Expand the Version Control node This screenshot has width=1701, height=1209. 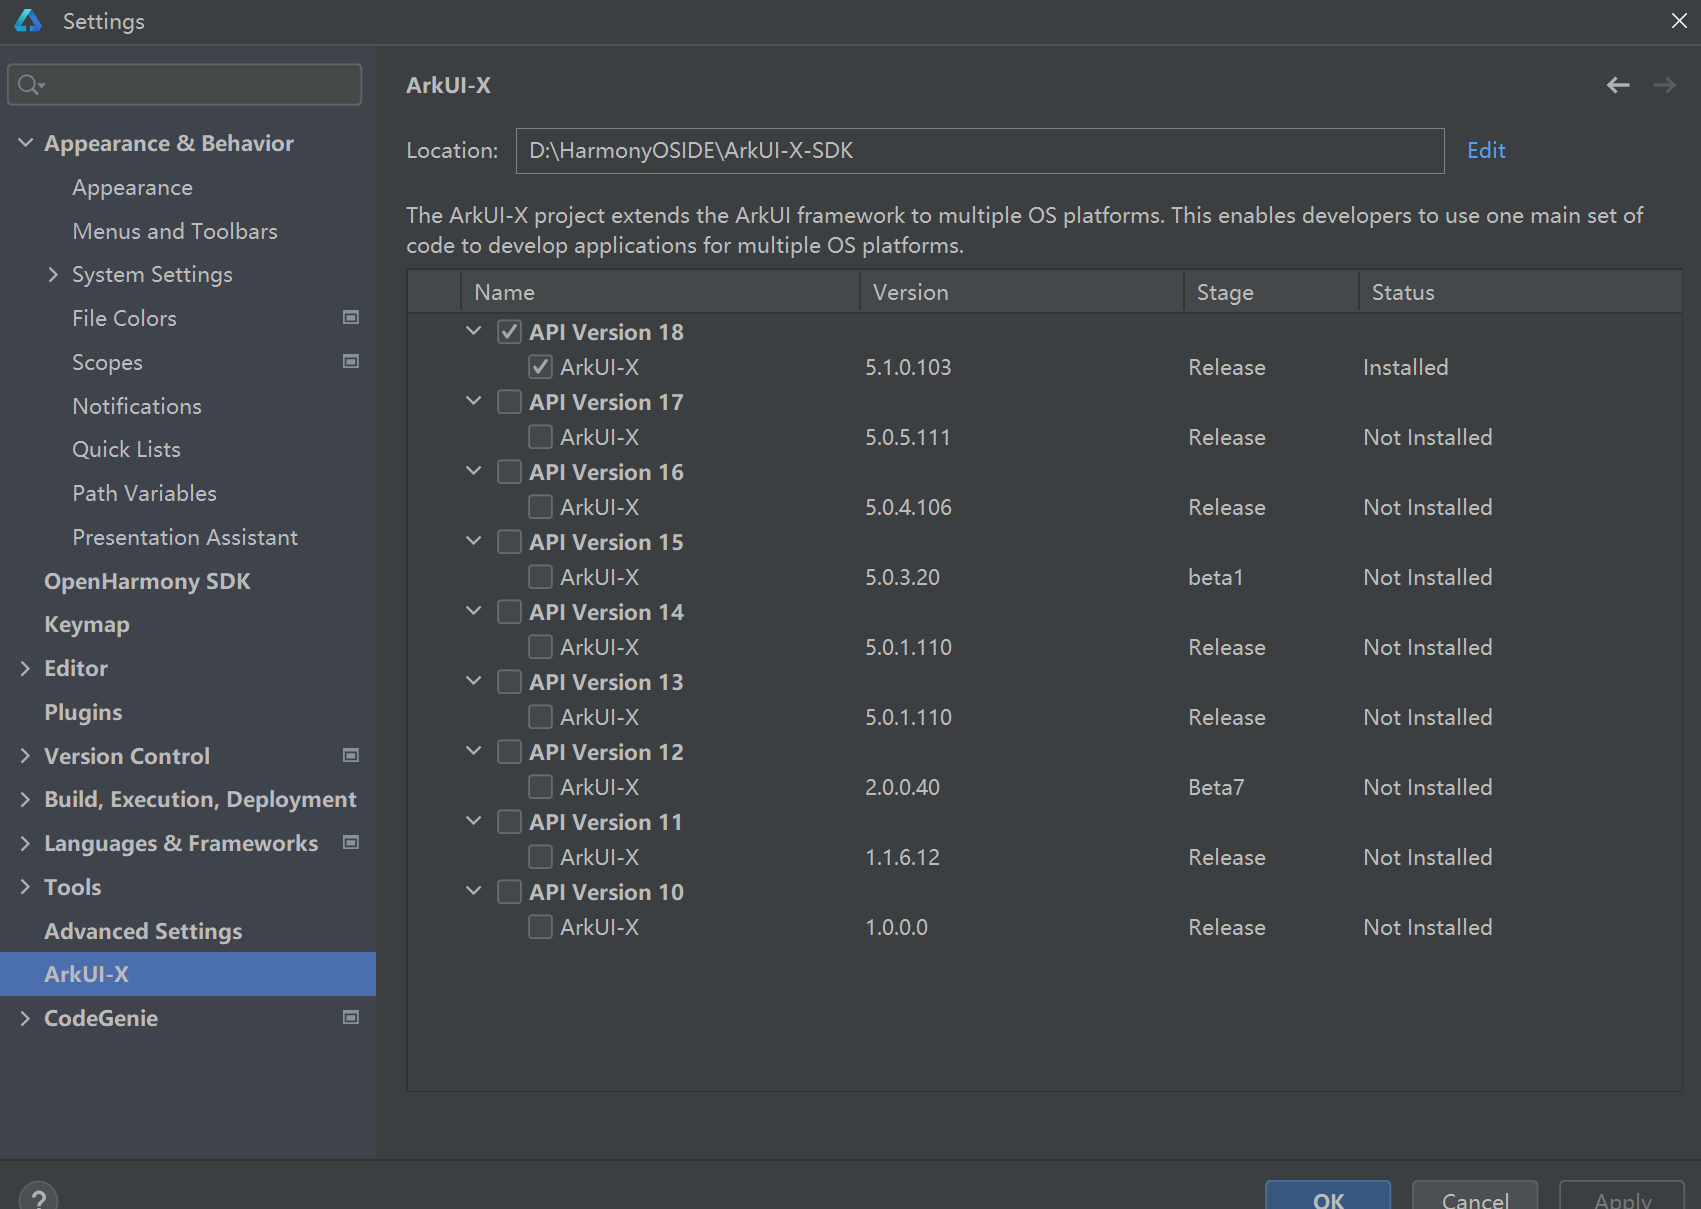tap(25, 756)
